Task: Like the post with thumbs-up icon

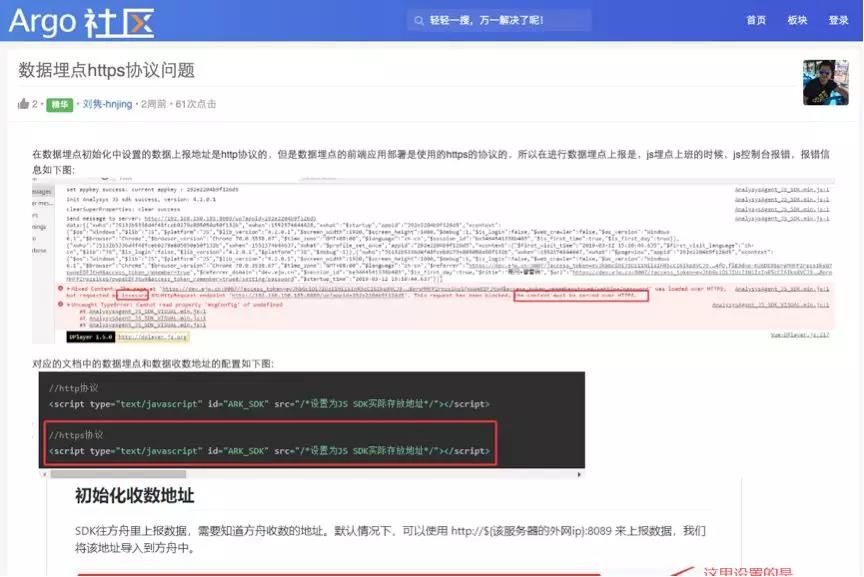Action: click(x=23, y=104)
